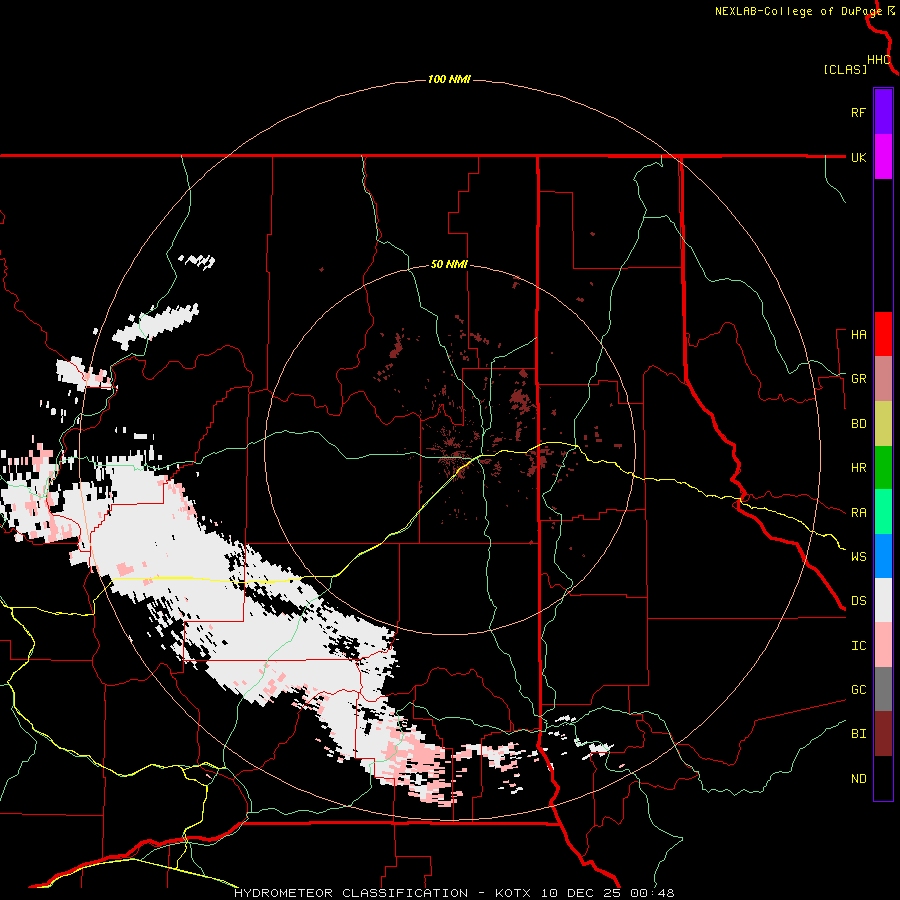Click the 'BI' legend label
The image size is (900, 900).
pyautogui.click(x=858, y=734)
